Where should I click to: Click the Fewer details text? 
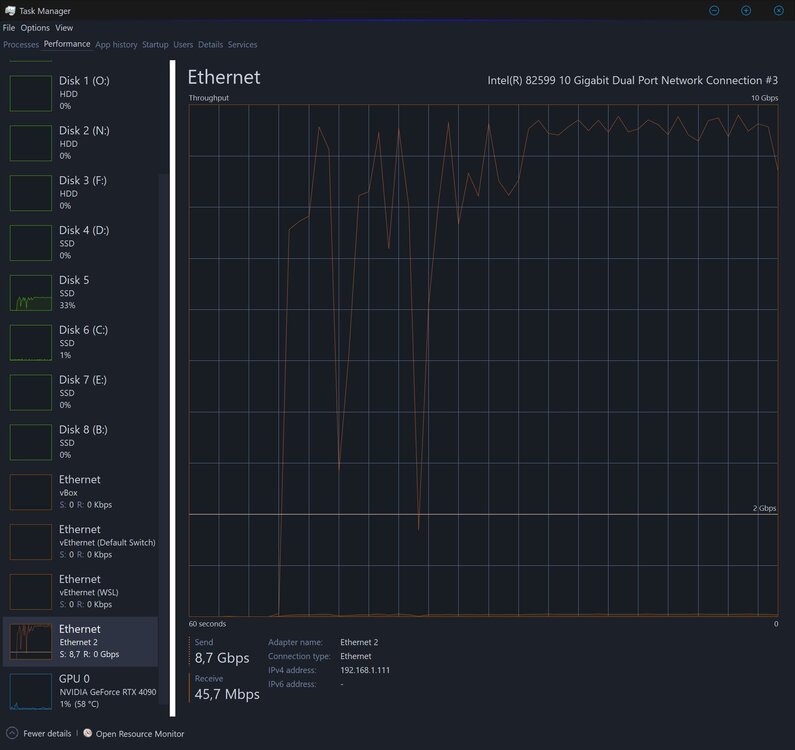pos(47,733)
